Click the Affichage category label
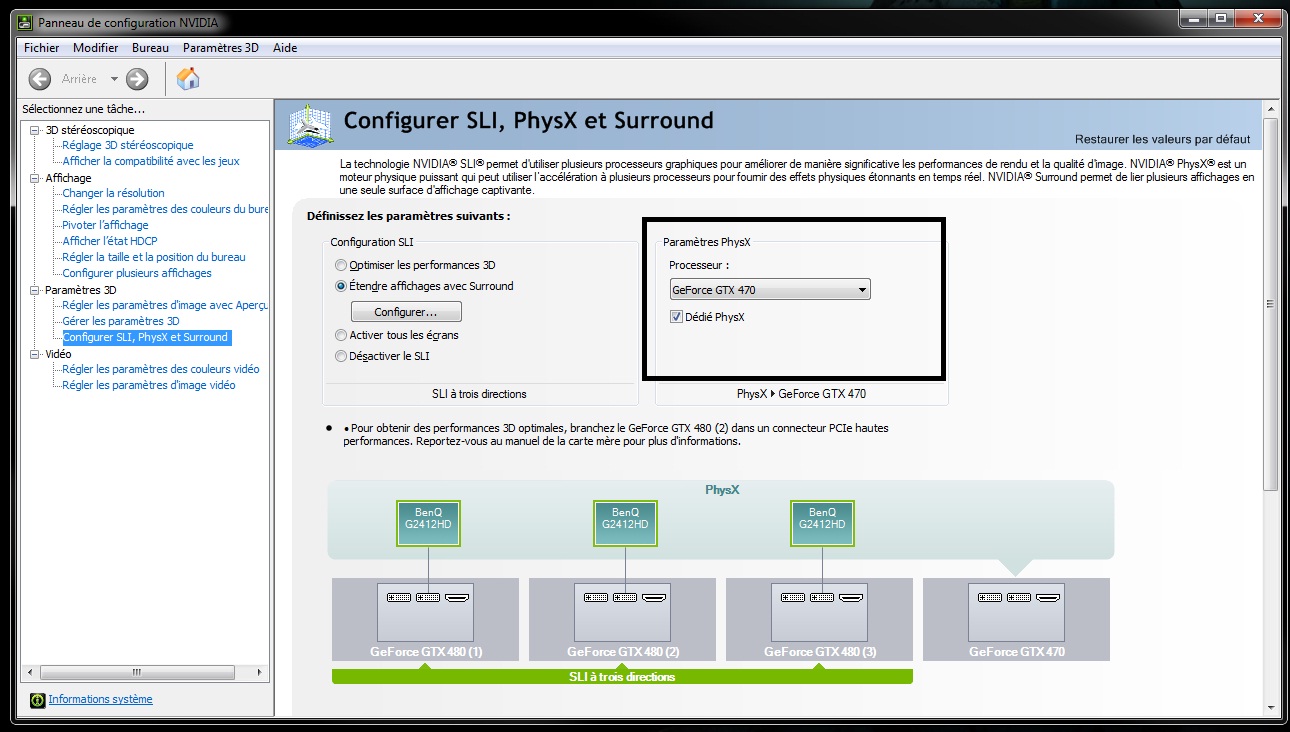 pyautogui.click(x=68, y=178)
